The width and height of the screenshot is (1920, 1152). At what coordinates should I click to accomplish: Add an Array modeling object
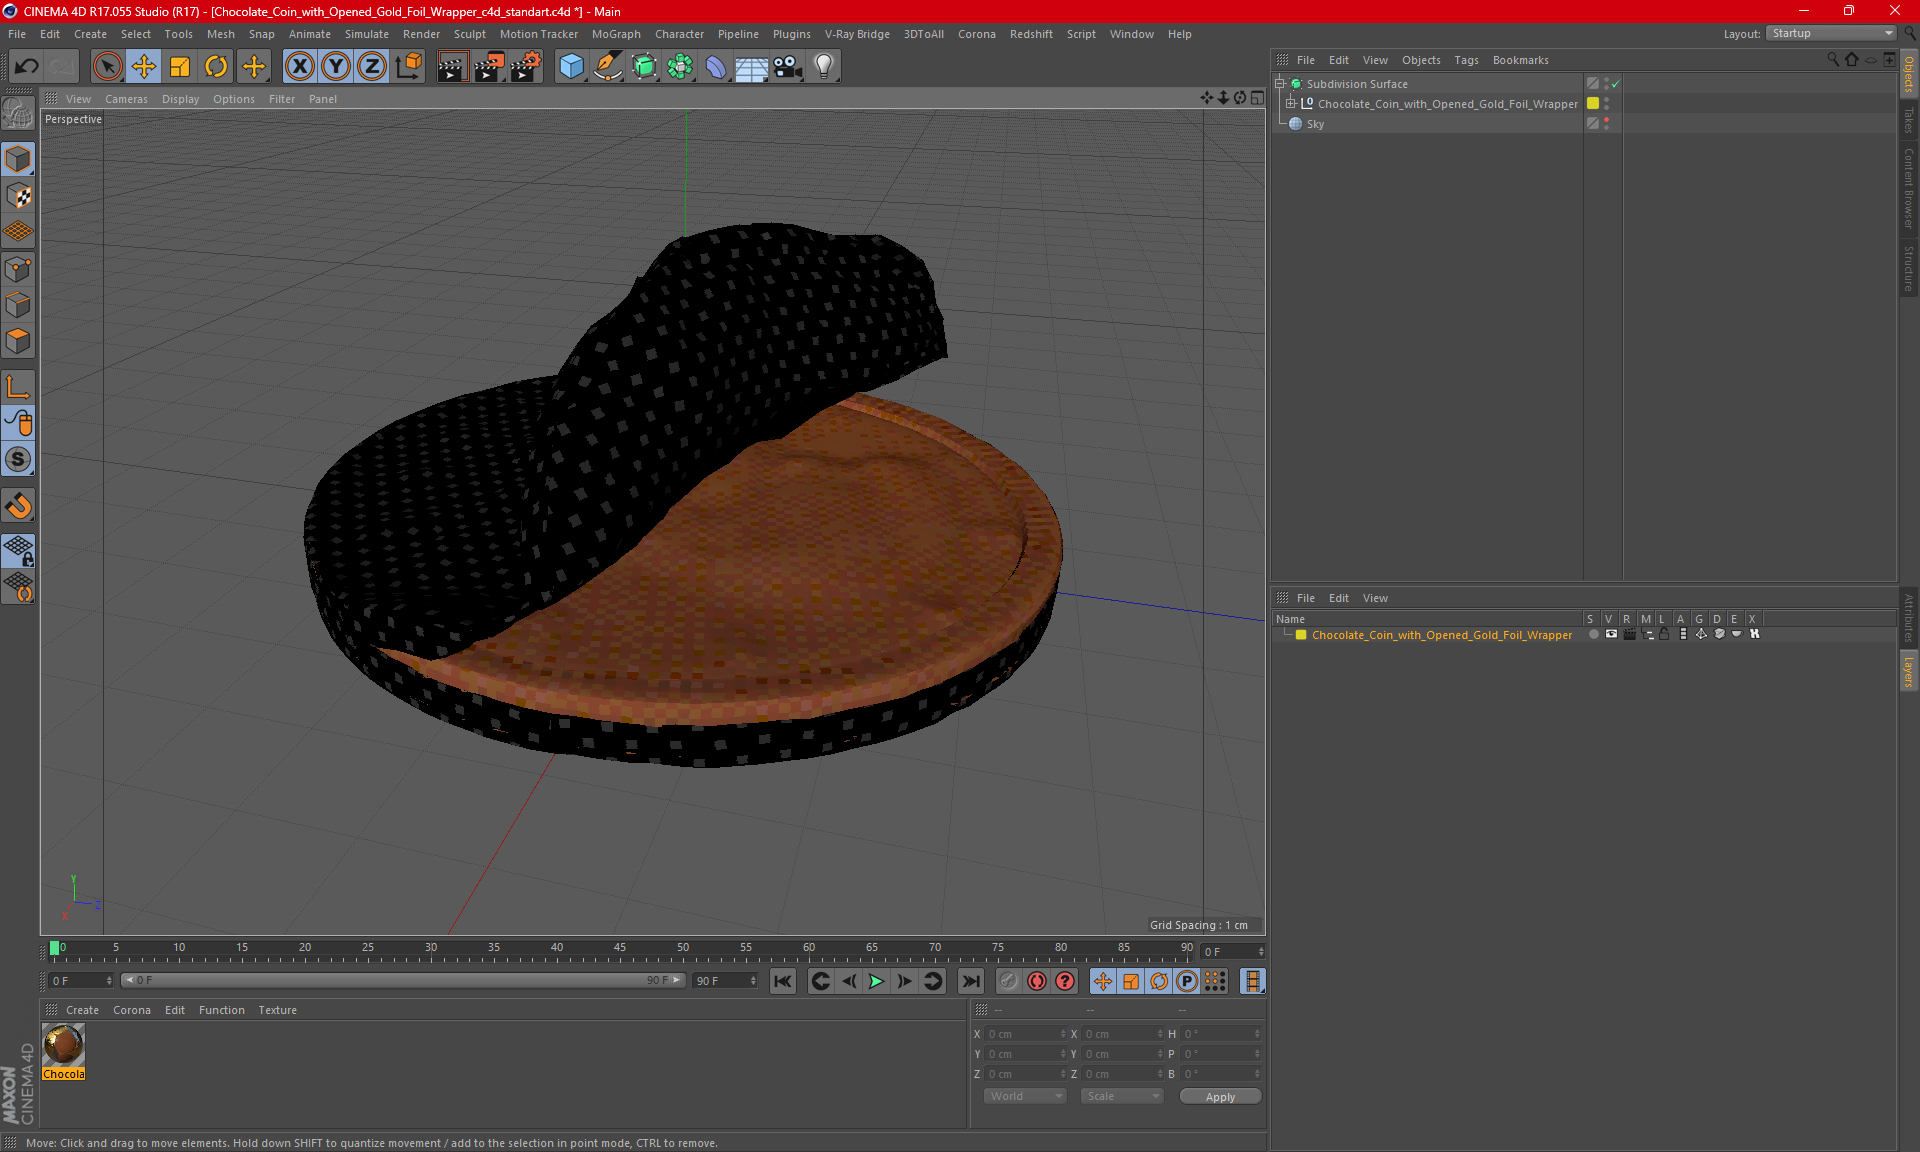click(x=680, y=66)
